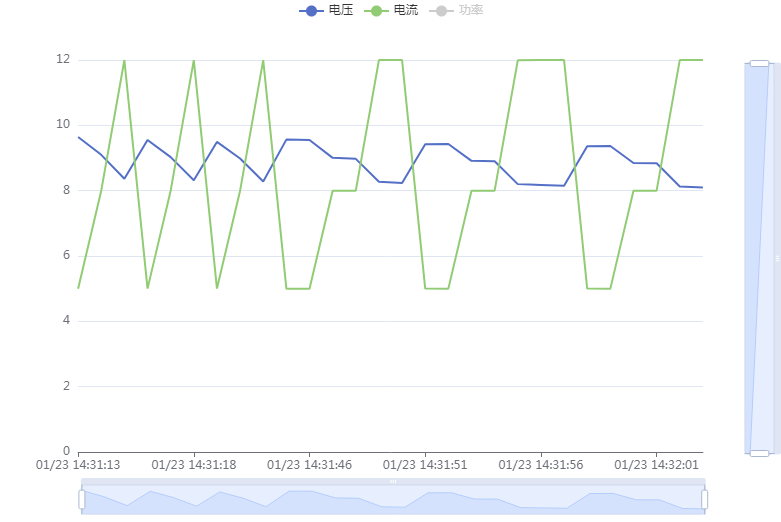781x522 pixels.
Task: Click the x-axis label 01/23 14:31:18
Action: coord(194,465)
